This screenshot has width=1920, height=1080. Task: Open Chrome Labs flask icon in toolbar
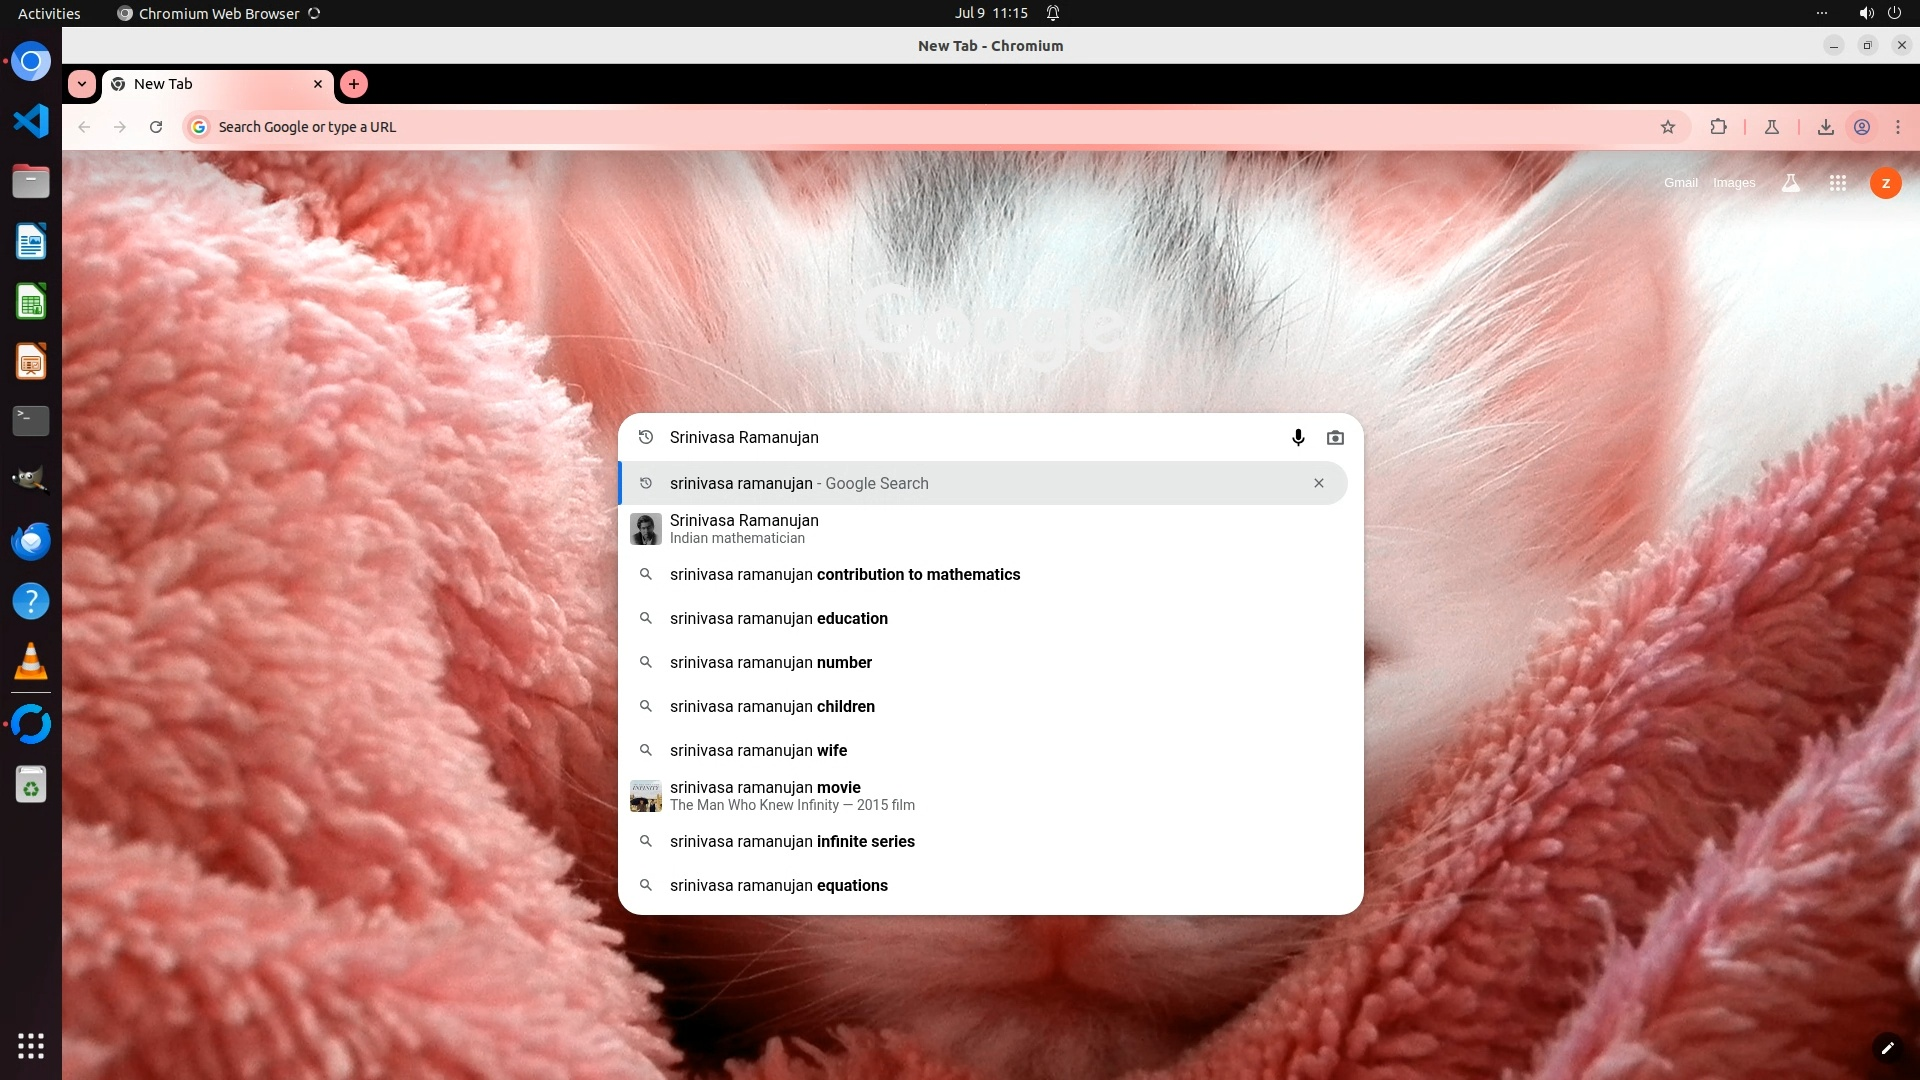[x=1771, y=127]
